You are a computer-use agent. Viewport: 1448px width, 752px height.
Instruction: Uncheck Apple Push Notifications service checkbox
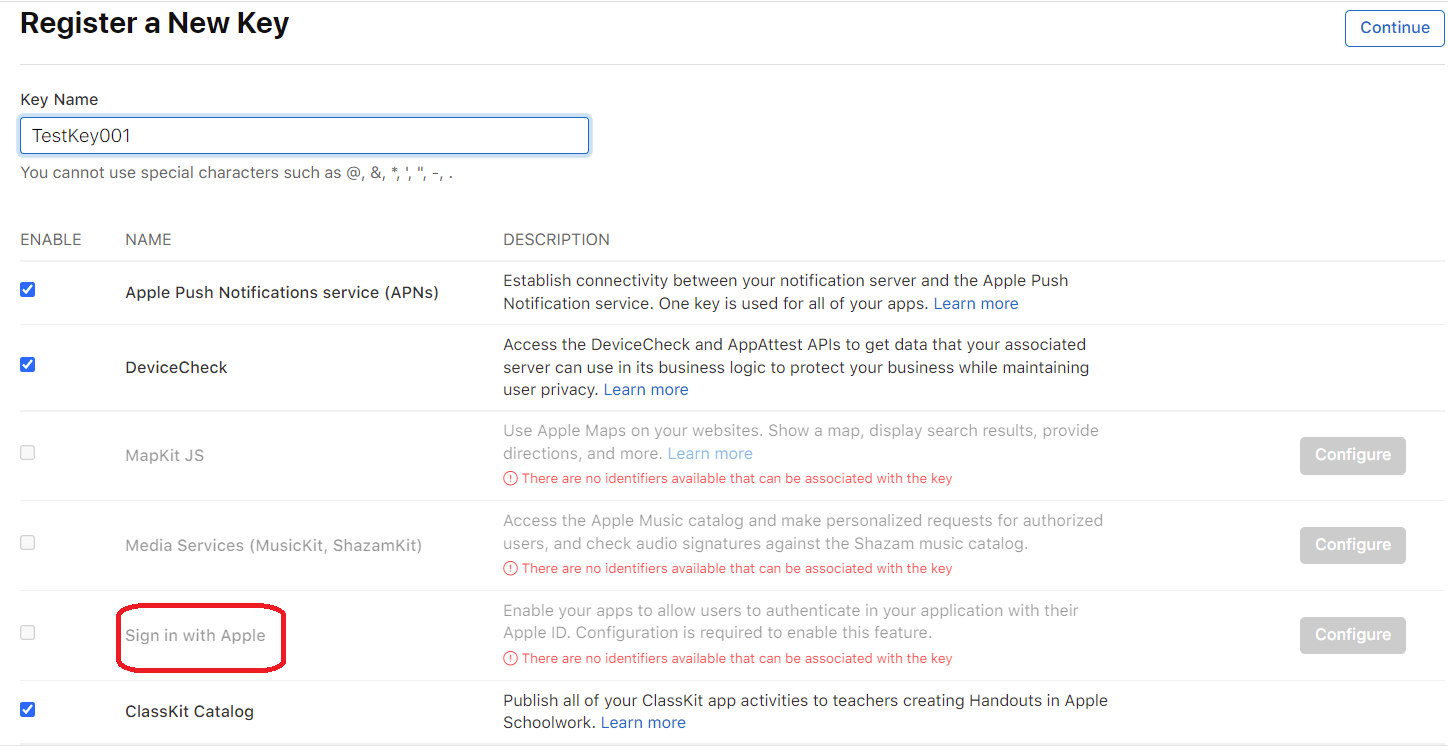[28, 290]
